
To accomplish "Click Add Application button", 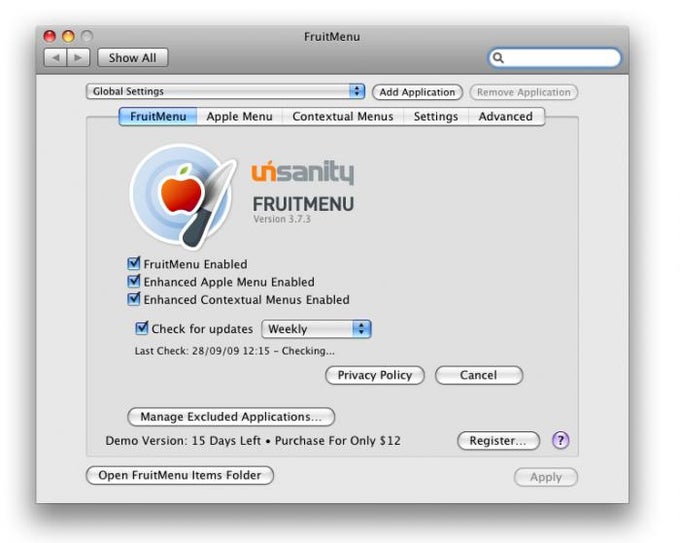I will 417,92.
